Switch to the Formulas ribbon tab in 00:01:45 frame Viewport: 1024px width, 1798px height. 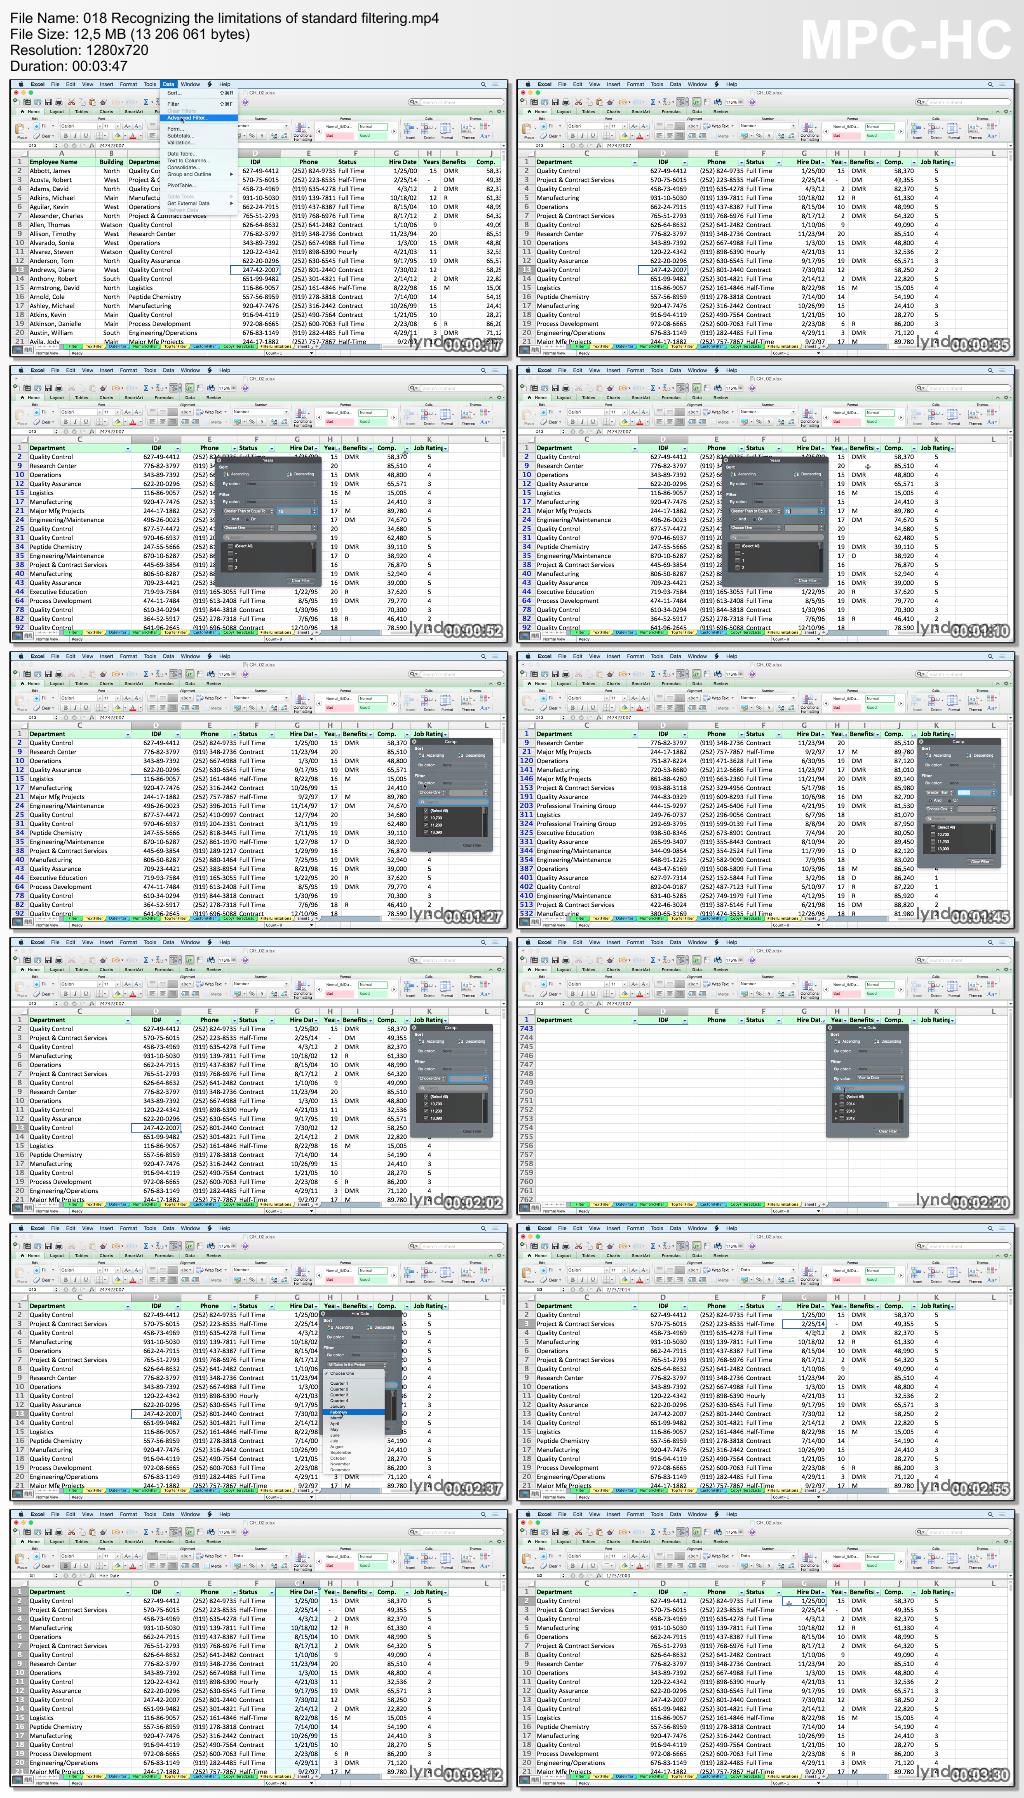670,684
